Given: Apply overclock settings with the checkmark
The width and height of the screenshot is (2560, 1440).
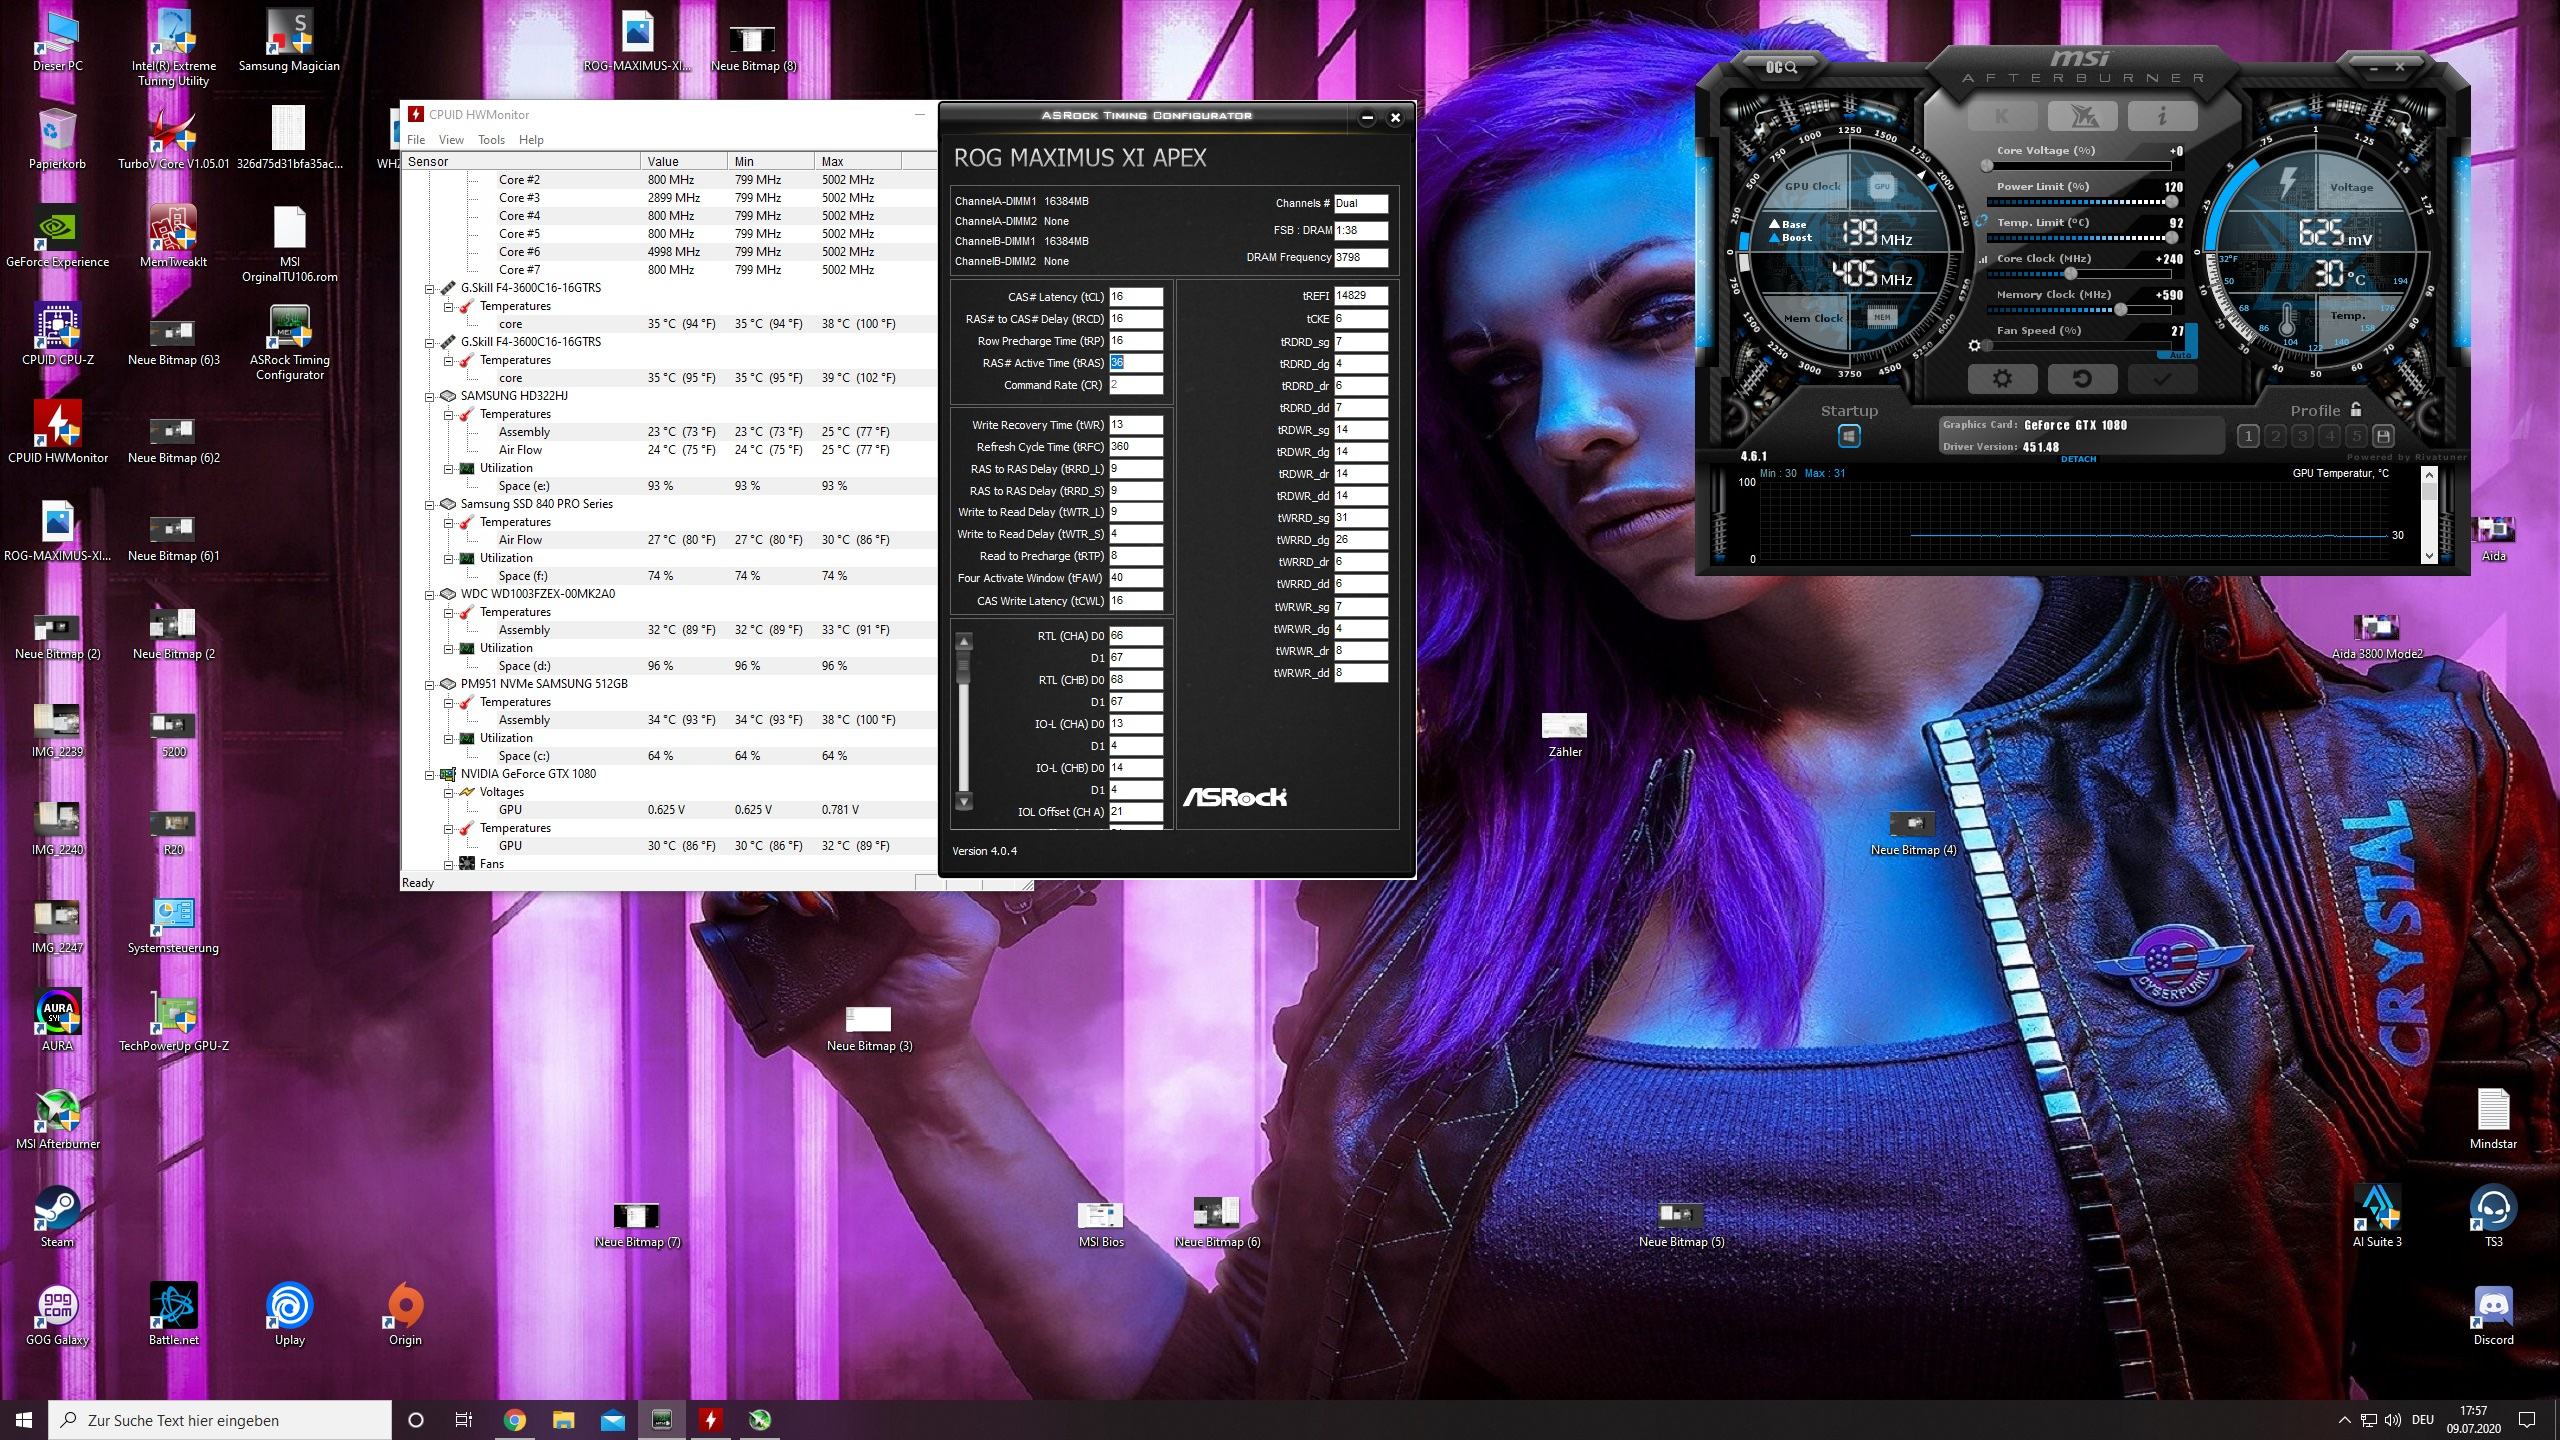Looking at the screenshot, I should [2162, 379].
